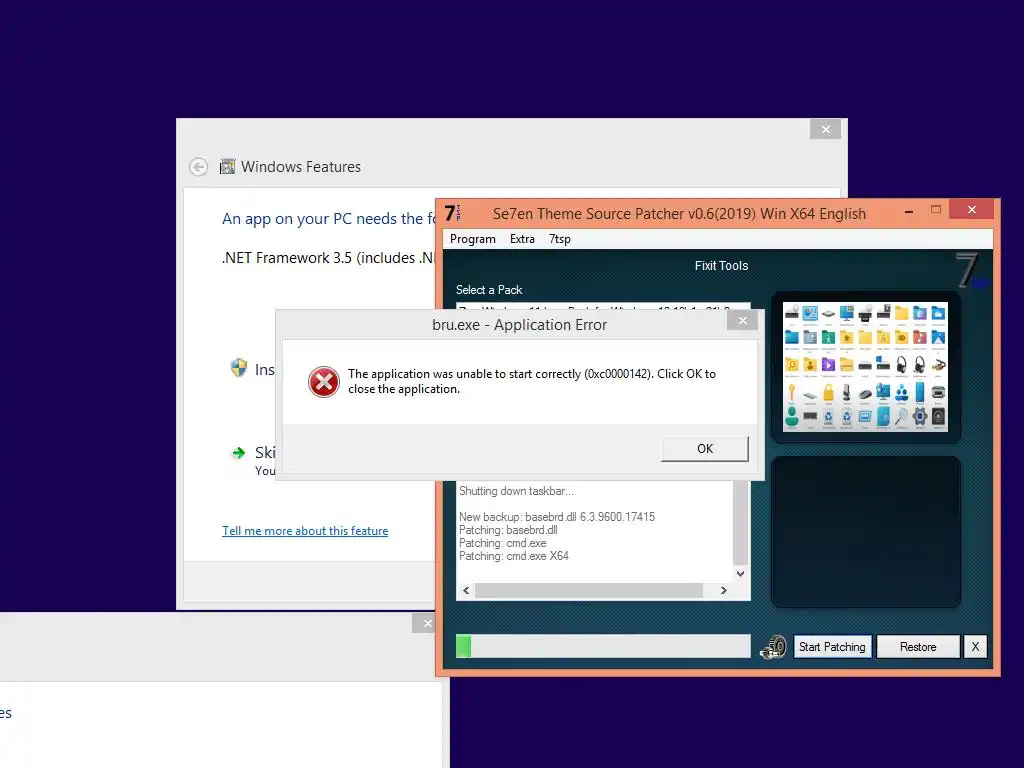Screen dimensions: 1024x768
Task: Click the log's scroll left arrow
Action: (466, 590)
